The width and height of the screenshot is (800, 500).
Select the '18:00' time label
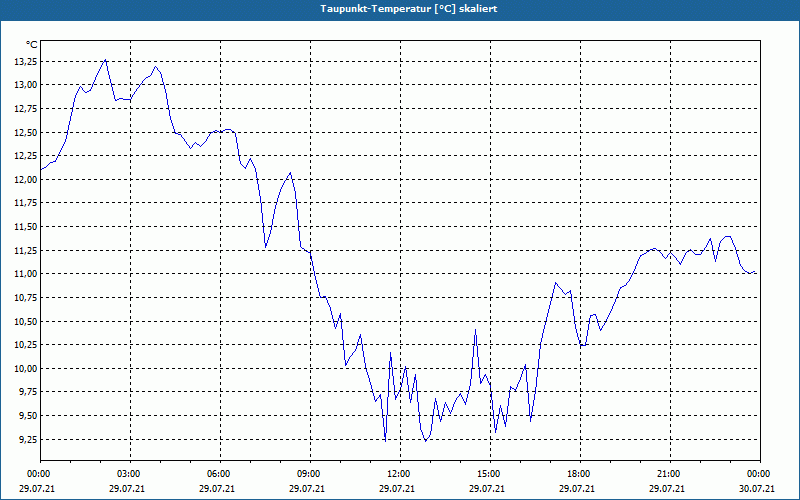pos(578,474)
